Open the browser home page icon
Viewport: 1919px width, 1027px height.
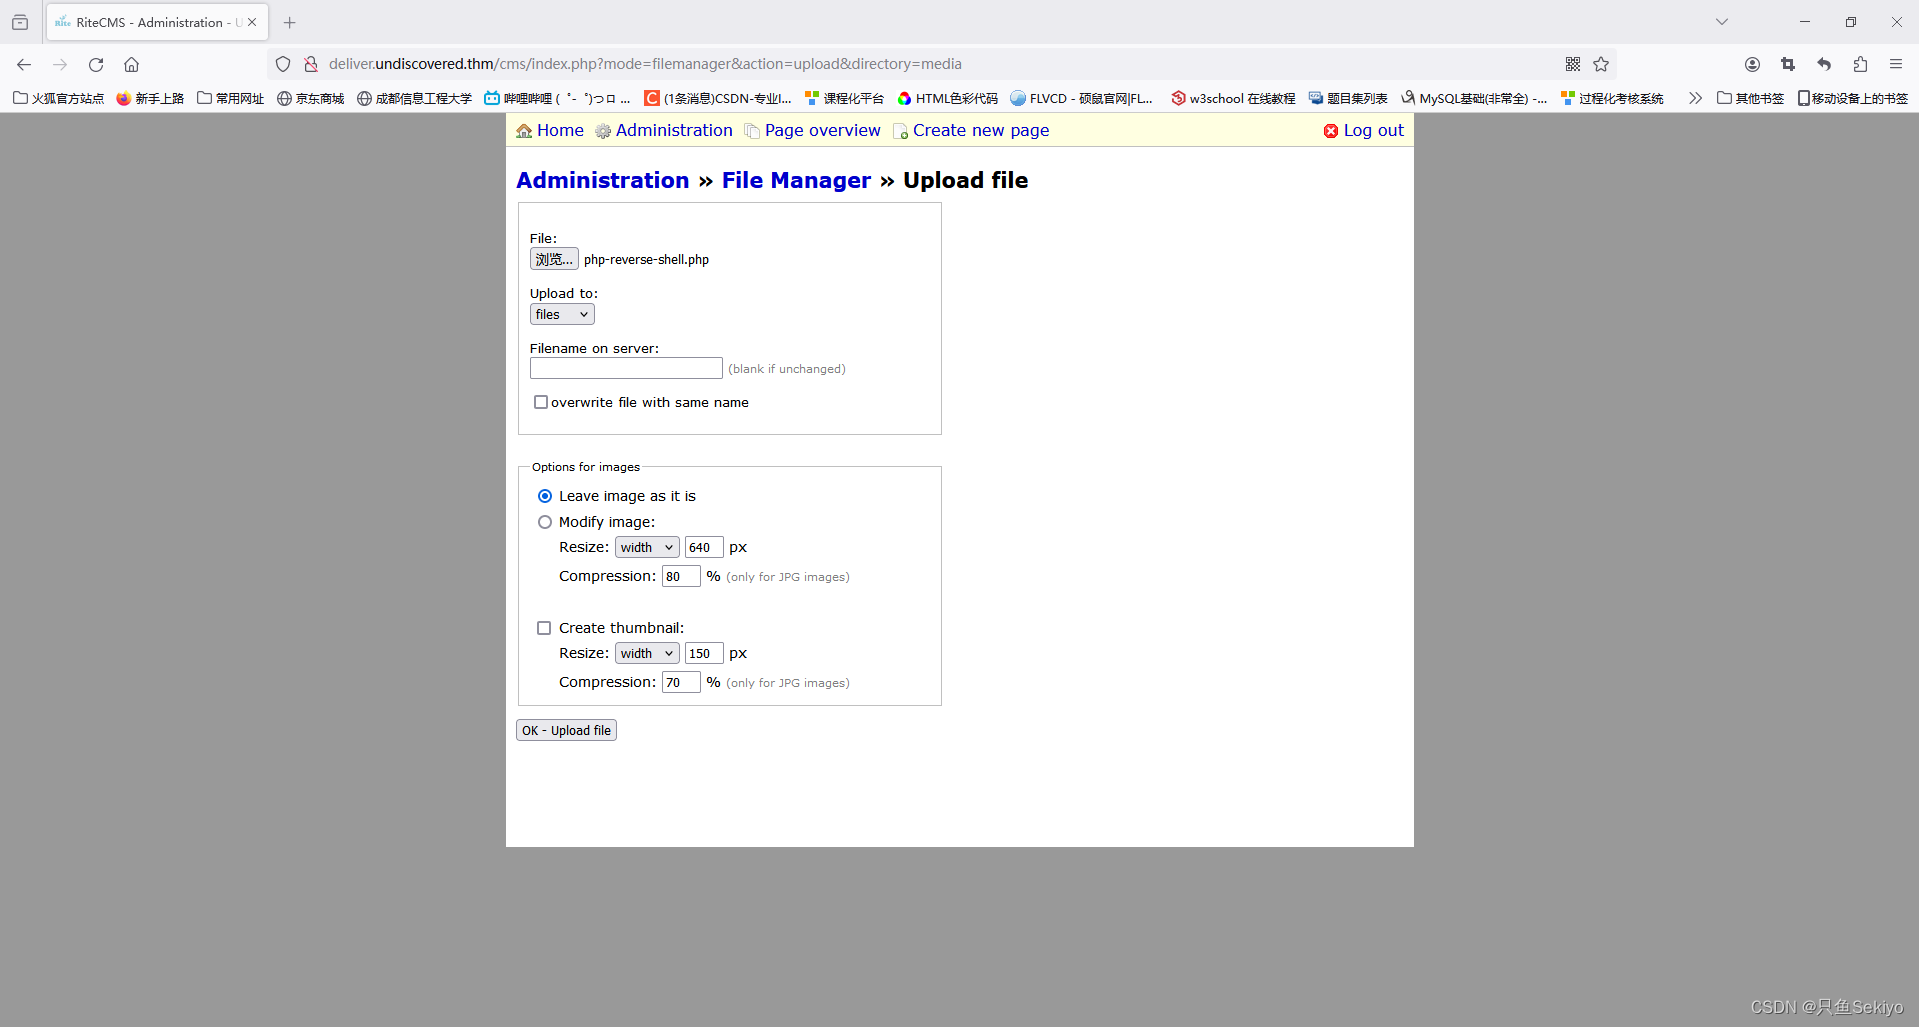(131, 64)
